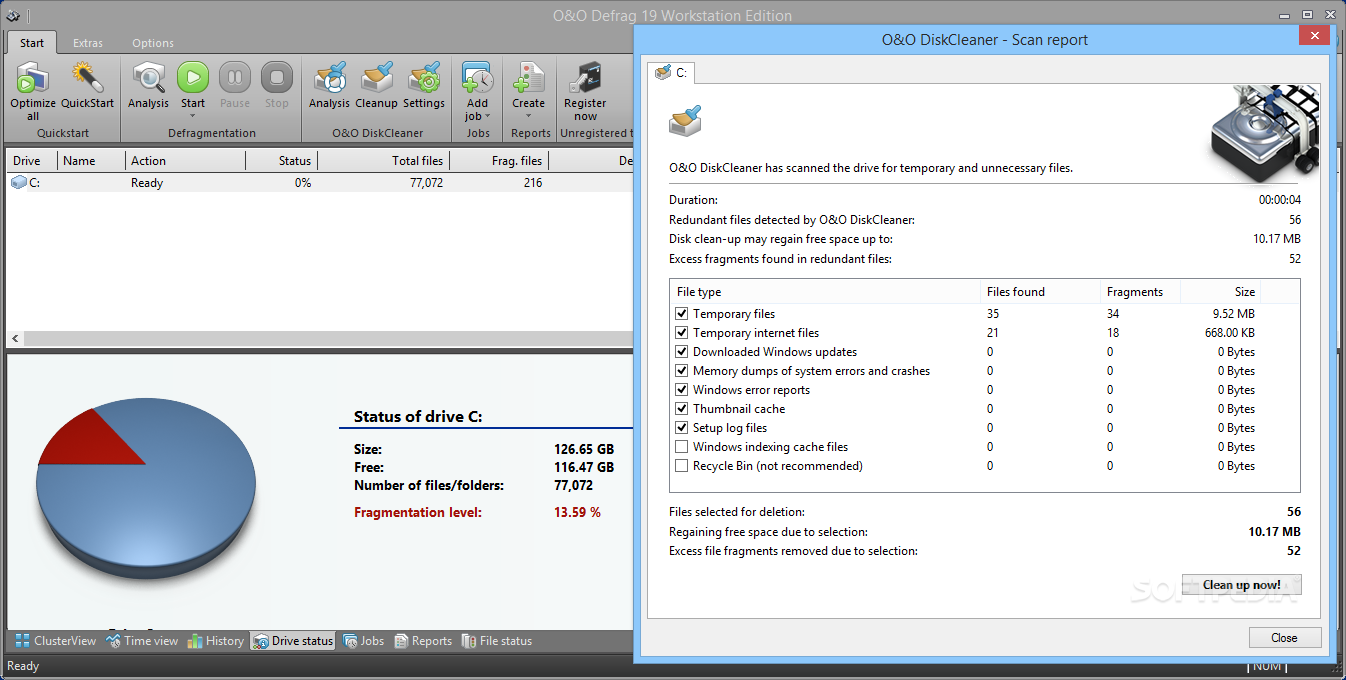Uncheck Temporary internet files checkbox
Screen dimensions: 1346x680
pyautogui.click(x=682, y=333)
